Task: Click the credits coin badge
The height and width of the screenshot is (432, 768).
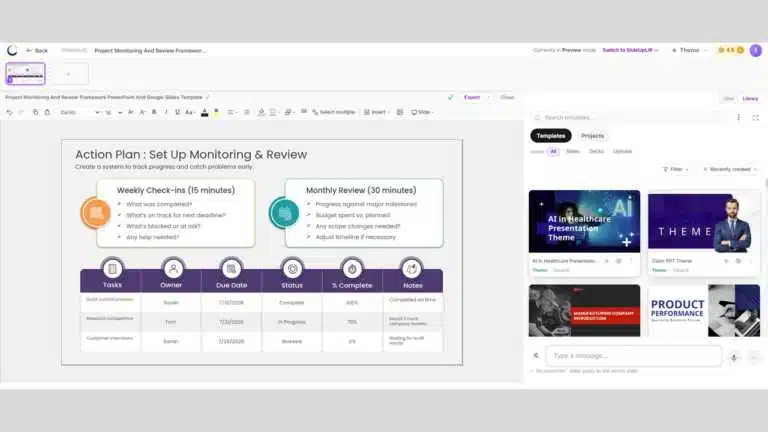Action: tap(730, 50)
